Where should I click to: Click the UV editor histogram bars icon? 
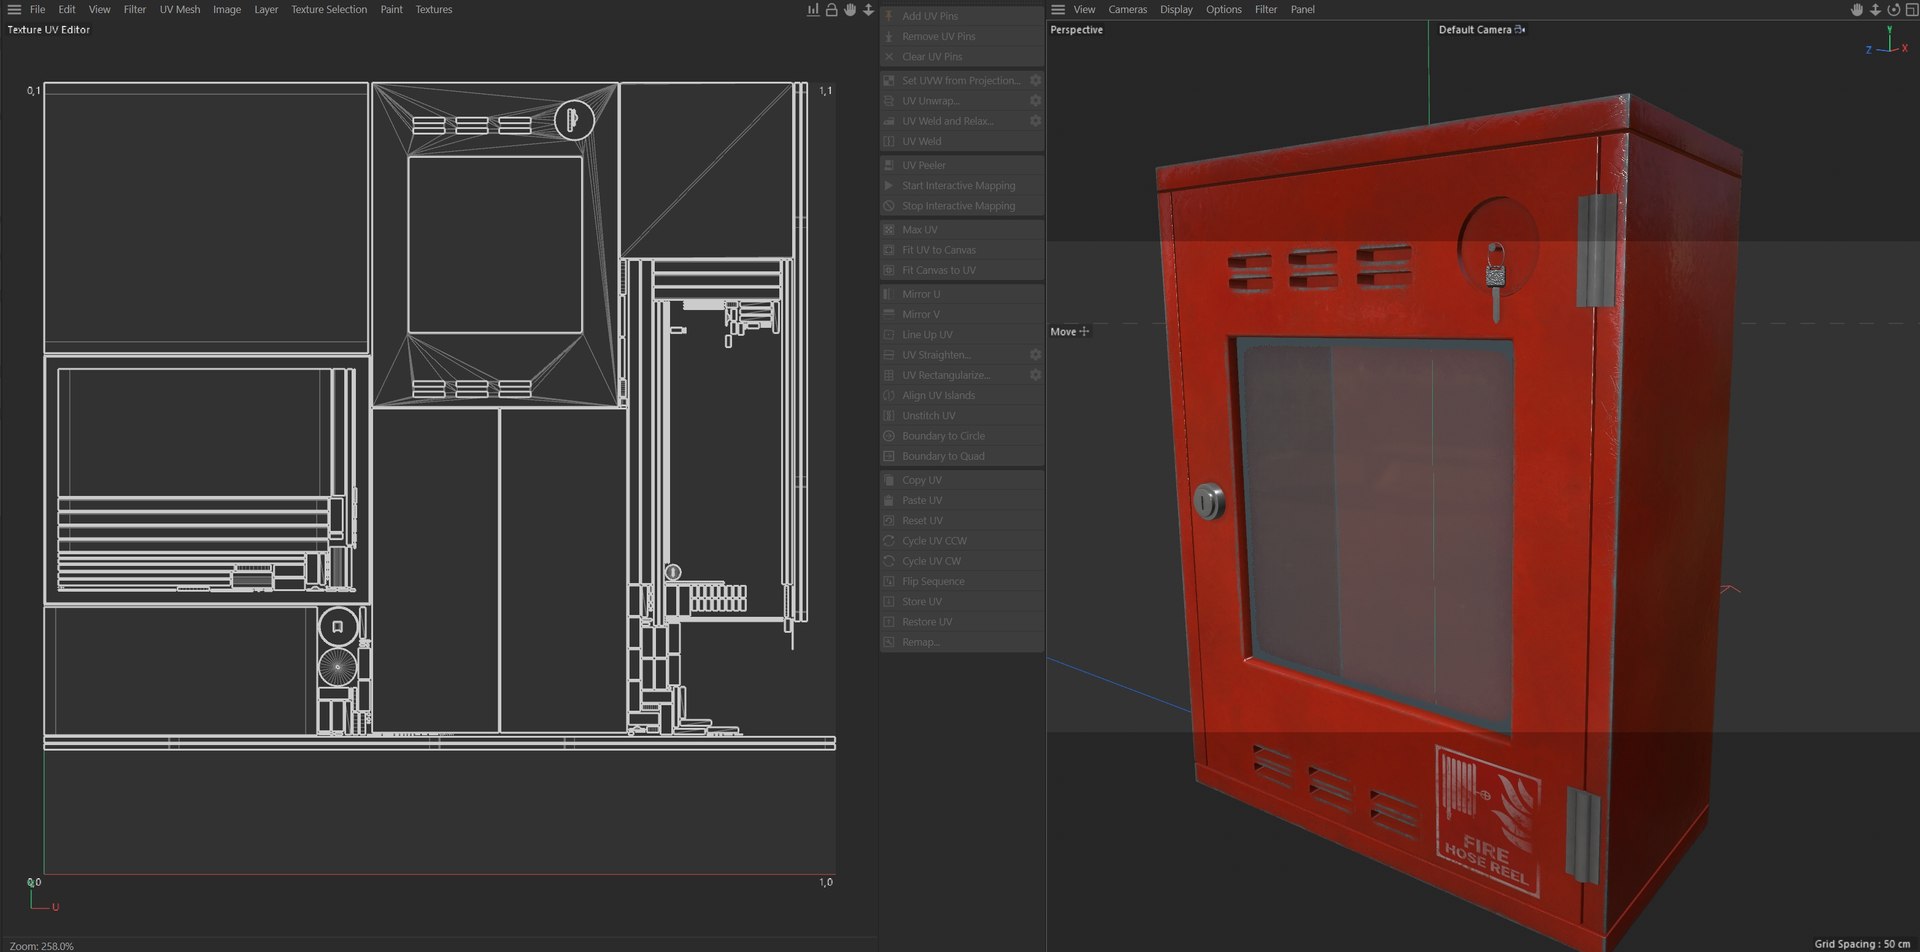813,10
